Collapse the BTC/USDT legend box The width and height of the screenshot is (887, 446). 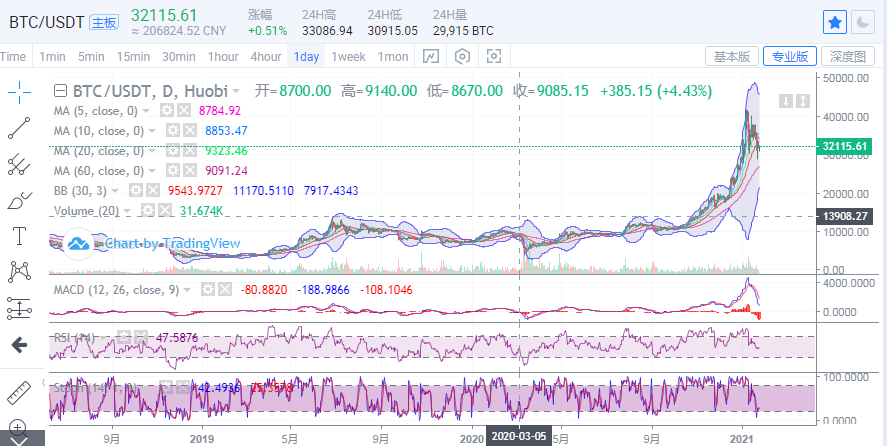(61, 91)
